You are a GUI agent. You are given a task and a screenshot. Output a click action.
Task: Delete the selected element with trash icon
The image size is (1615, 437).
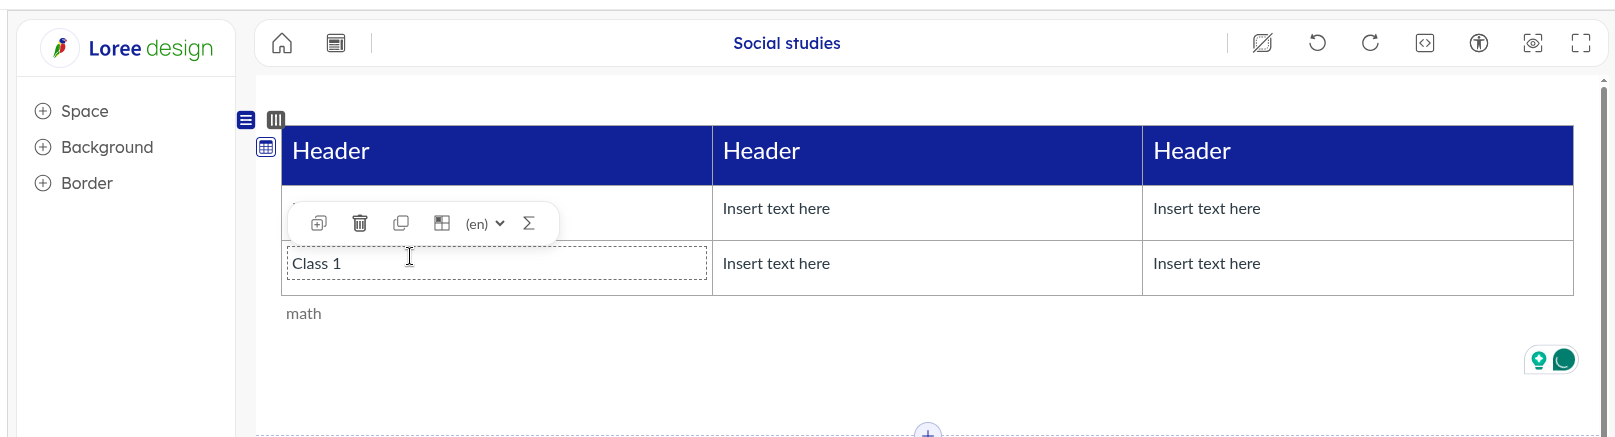[360, 223]
